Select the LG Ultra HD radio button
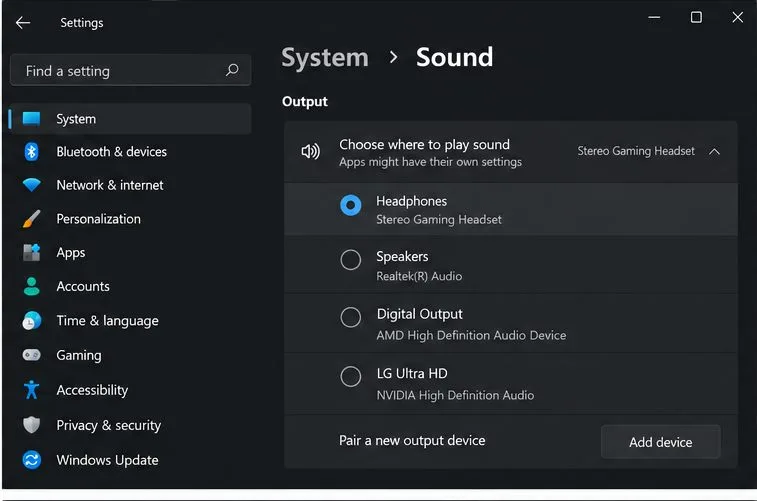 (350, 376)
